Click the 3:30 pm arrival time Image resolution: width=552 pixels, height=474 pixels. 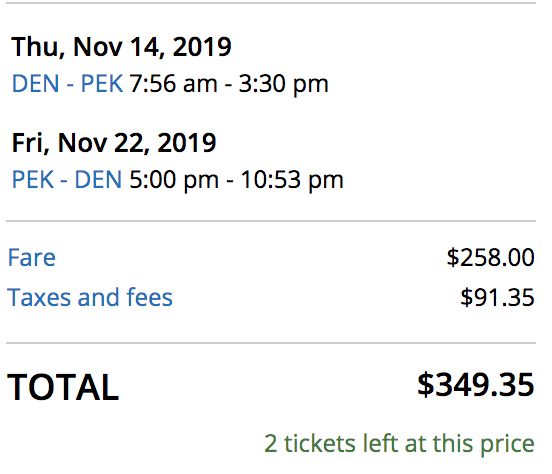[284, 85]
